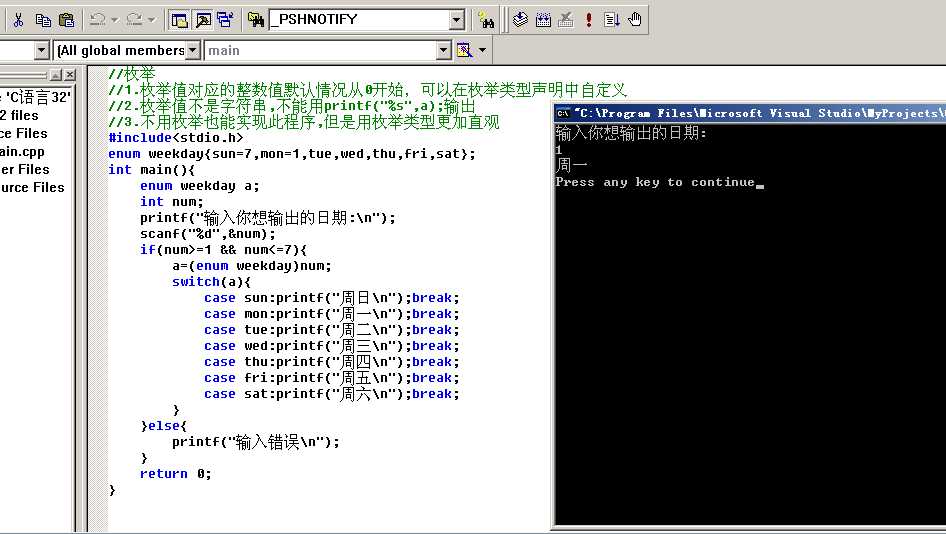
Task: Click the '}else{' line
Action: click(163, 425)
